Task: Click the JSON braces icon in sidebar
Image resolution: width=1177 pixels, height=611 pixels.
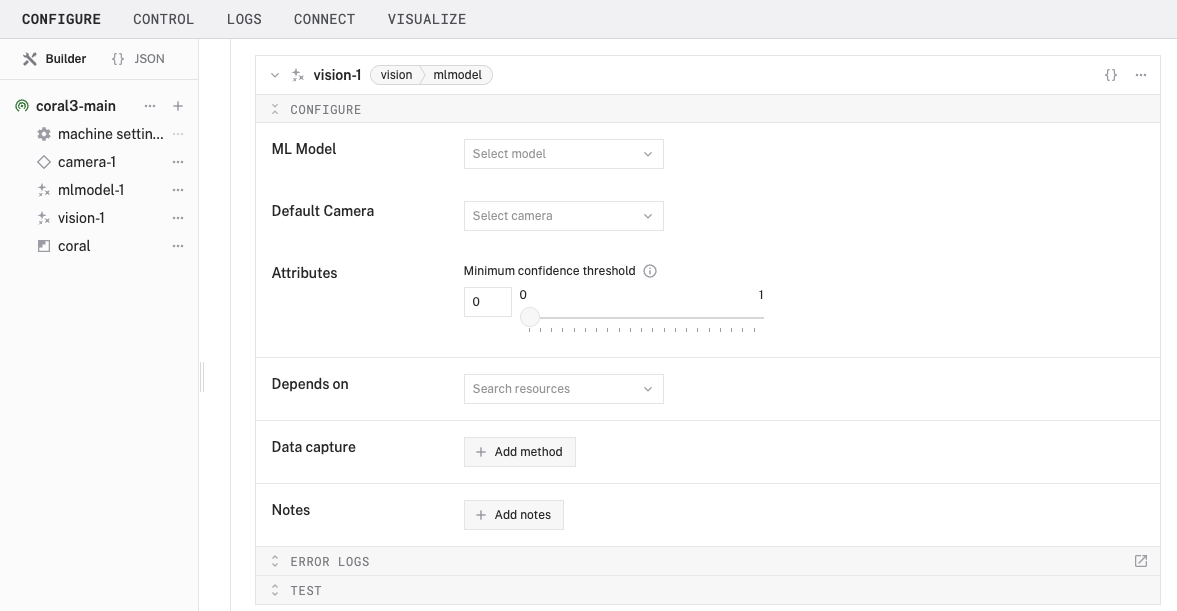Action: pos(118,59)
